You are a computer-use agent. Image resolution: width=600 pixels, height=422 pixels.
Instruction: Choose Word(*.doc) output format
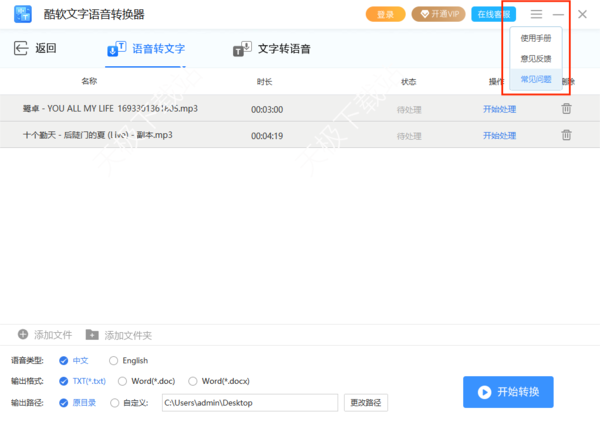[x=123, y=381]
